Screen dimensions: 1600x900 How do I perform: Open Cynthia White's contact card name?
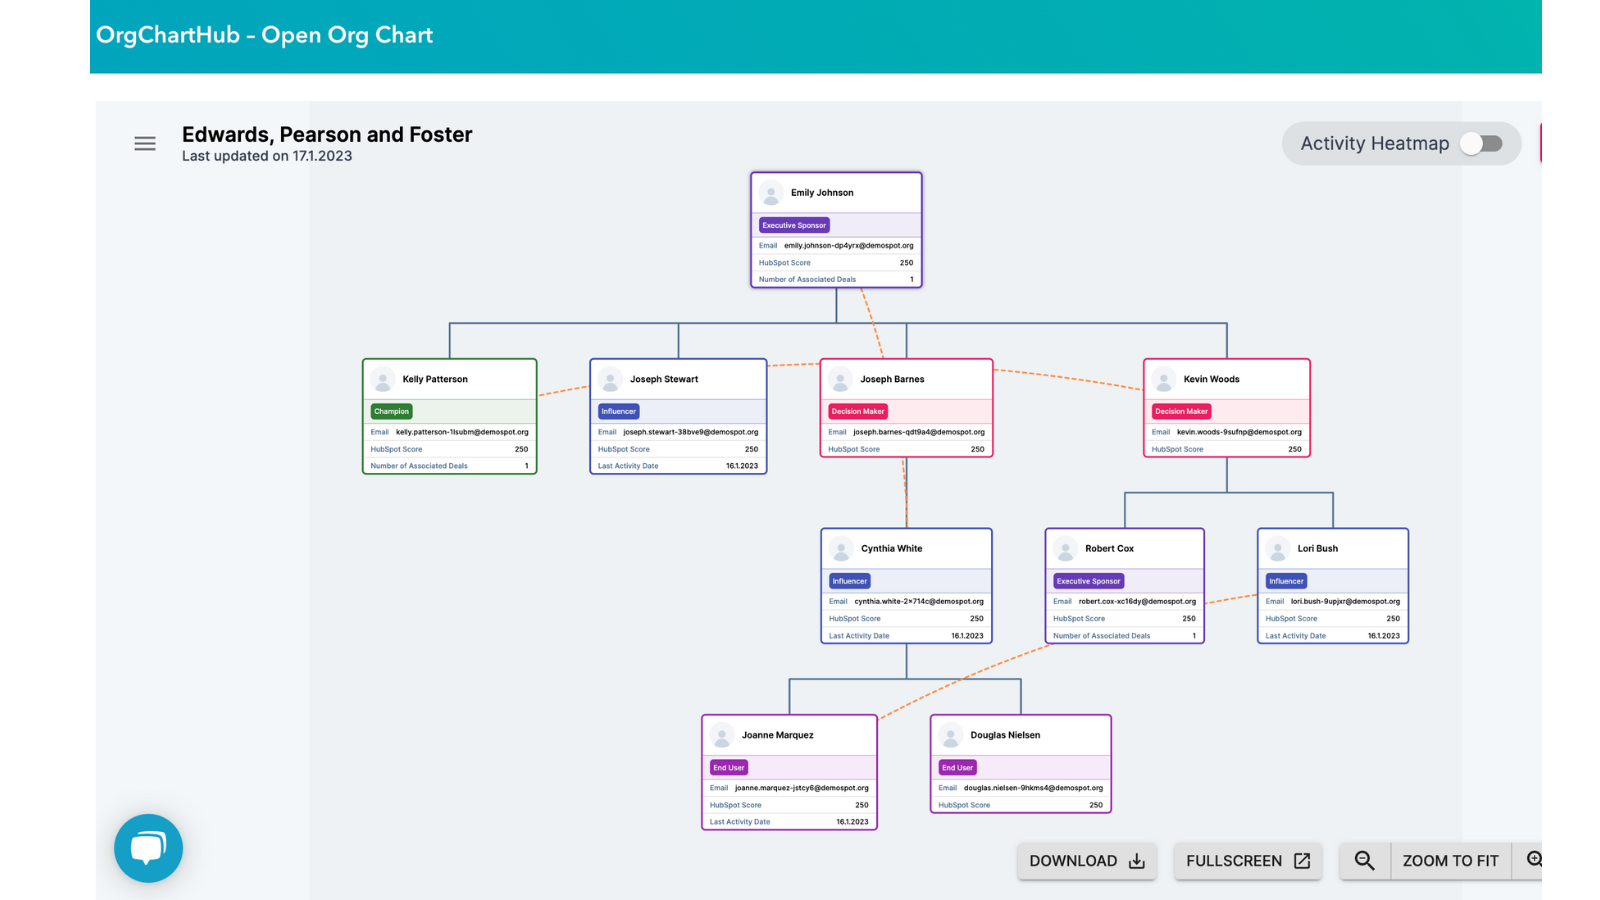pyautogui.click(x=891, y=549)
